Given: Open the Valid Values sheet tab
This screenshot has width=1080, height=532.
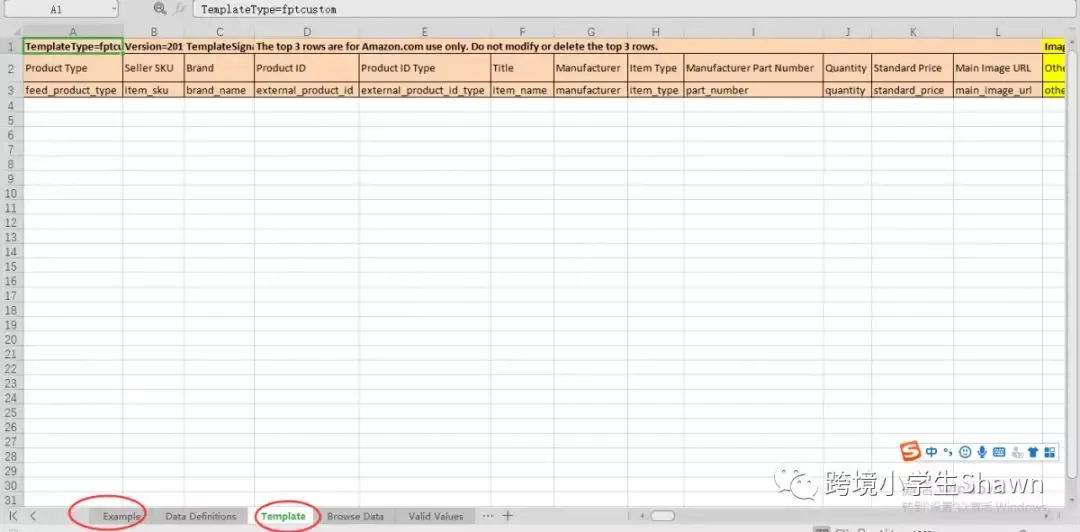Looking at the screenshot, I should 435,516.
